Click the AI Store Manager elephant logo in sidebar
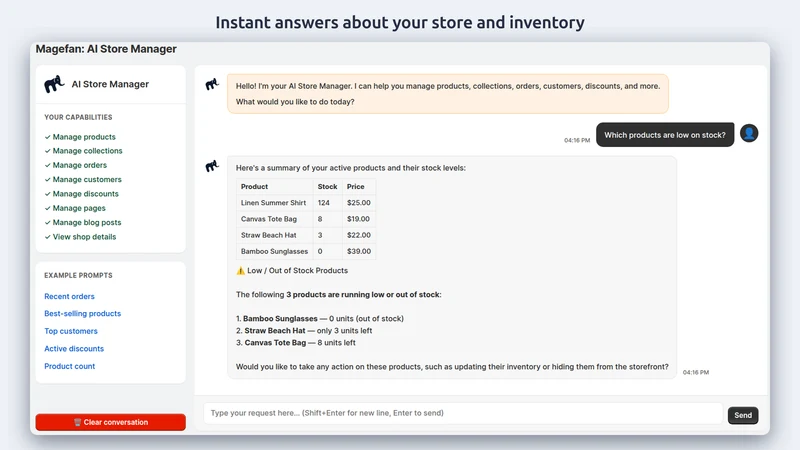 tap(54, 84)
